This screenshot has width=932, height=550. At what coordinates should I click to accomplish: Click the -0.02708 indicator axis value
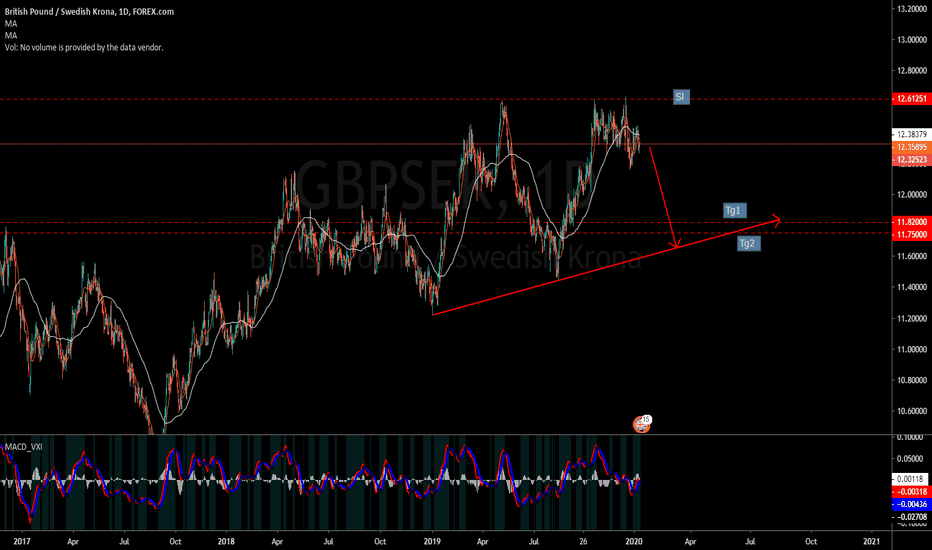(x=912, y=517)
